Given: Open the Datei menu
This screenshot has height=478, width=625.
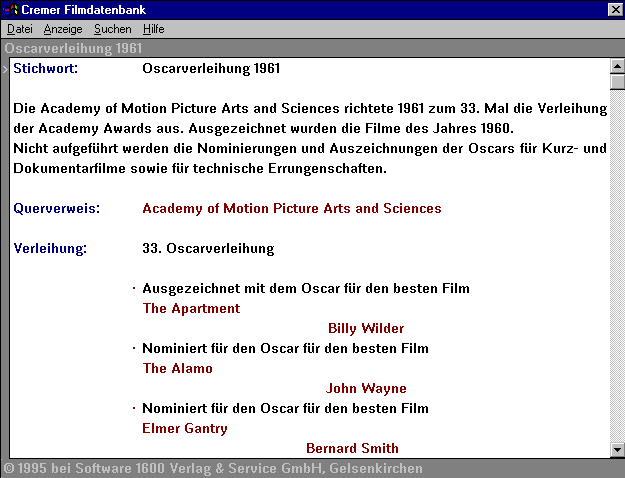Looking at the screenshot, I should click(x=20, y=29).
